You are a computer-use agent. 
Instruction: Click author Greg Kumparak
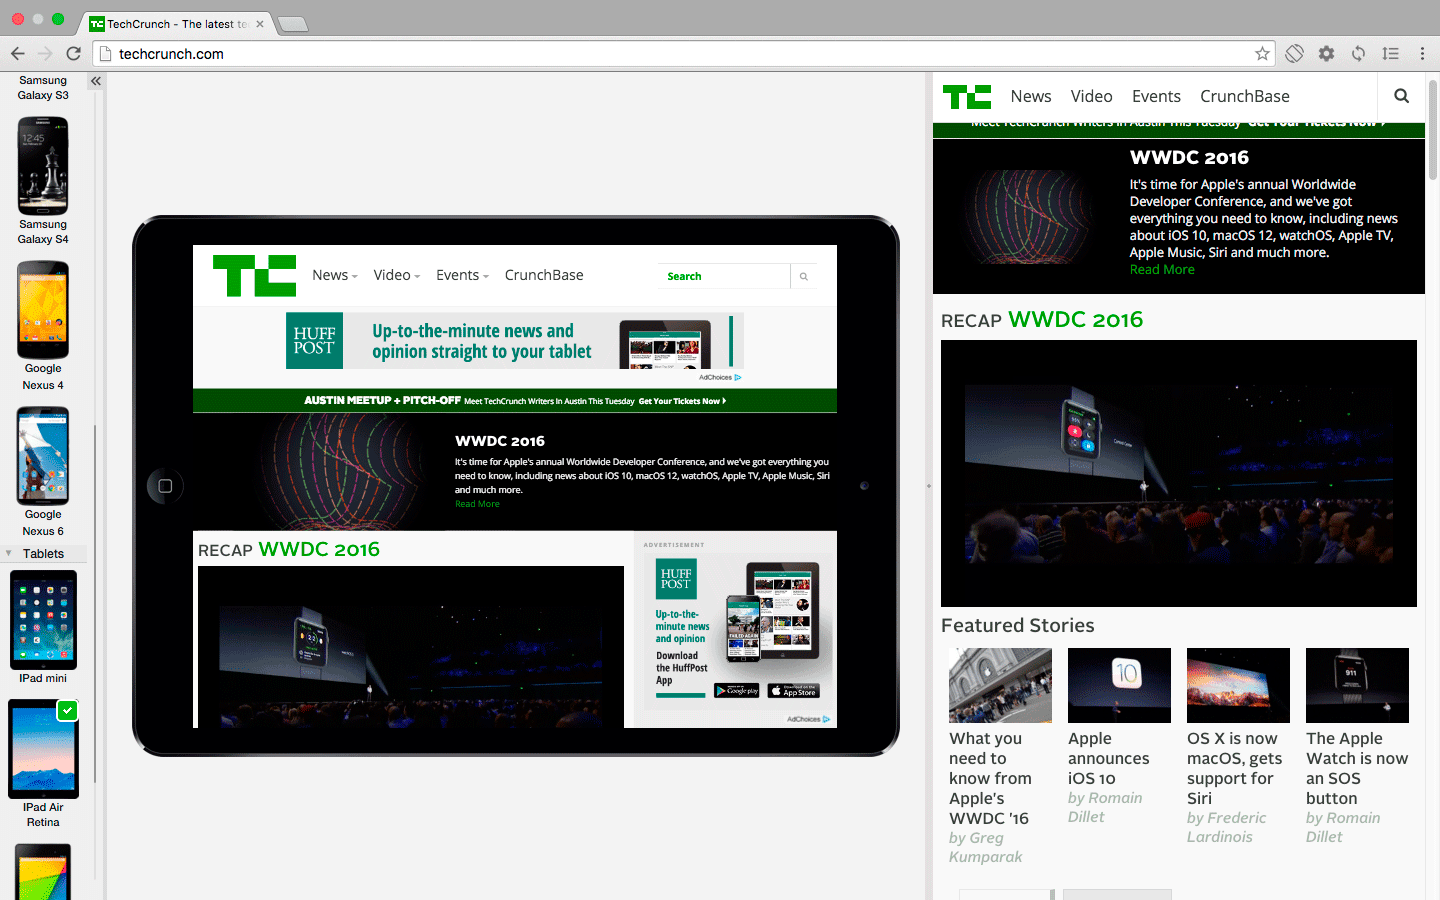pos(985,847)
